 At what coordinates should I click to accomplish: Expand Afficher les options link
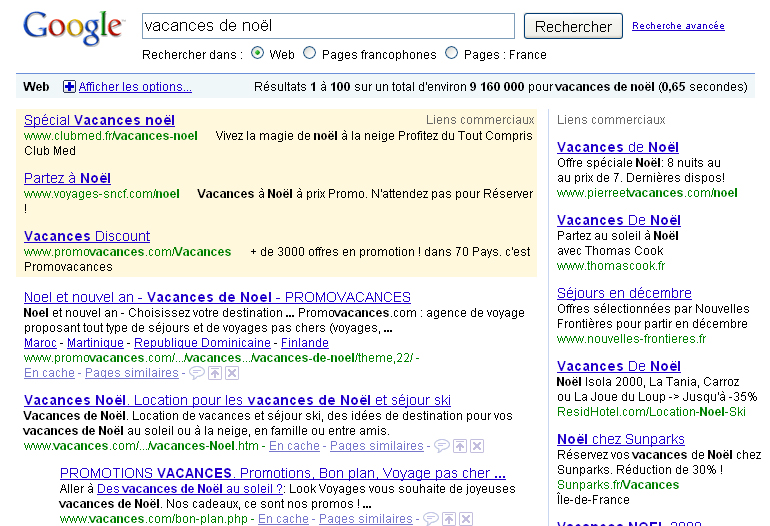[135, 87]
